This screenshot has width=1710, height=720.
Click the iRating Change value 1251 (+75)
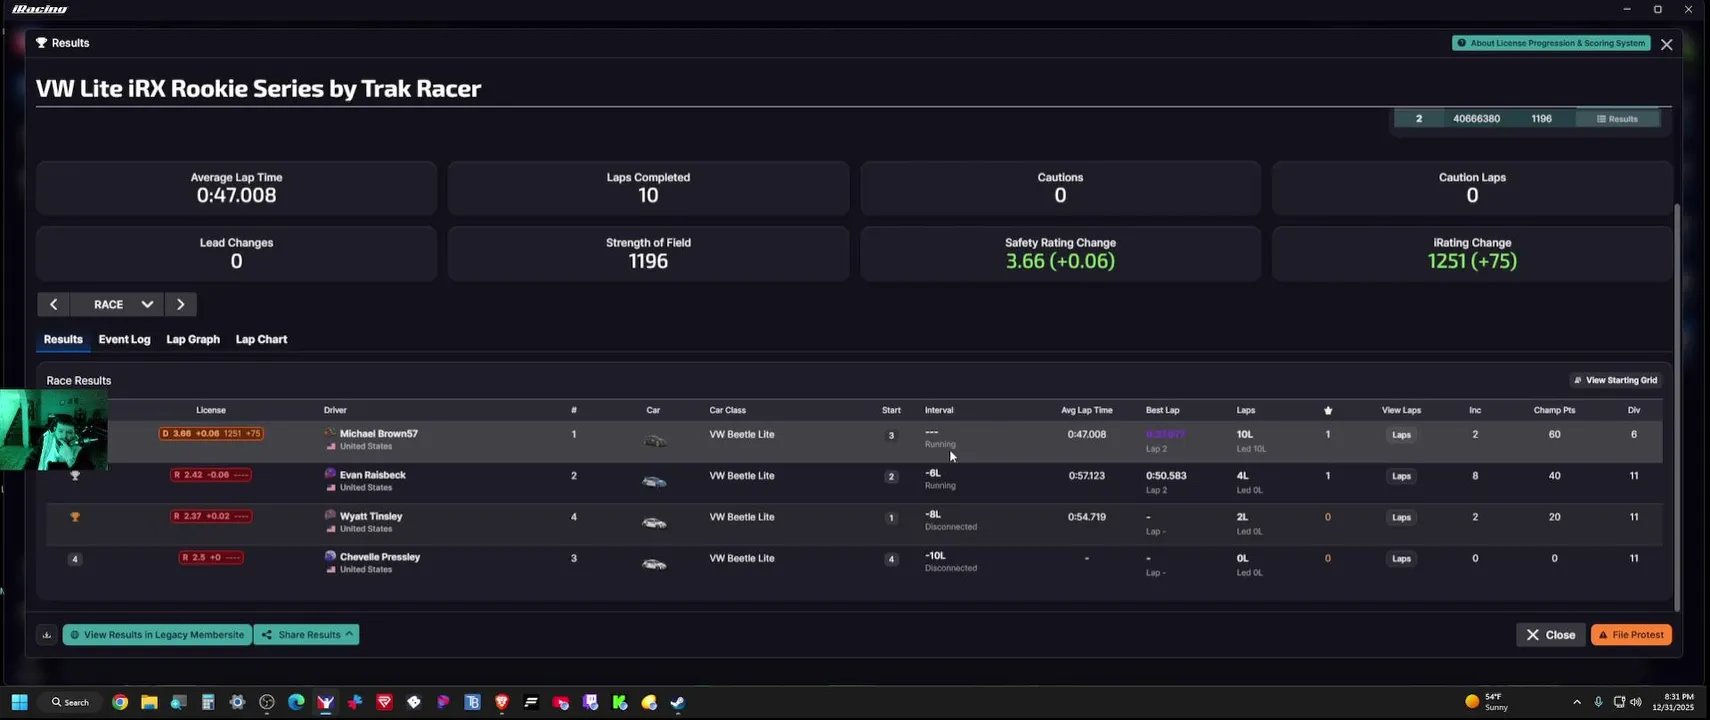[1472, 261]
